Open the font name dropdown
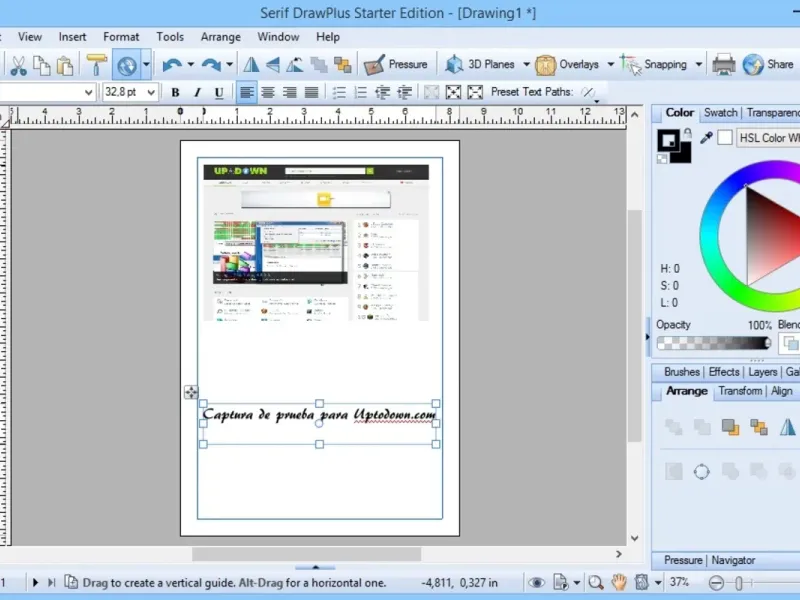Viewport: 800px width, 600px height. click(88, 92)
